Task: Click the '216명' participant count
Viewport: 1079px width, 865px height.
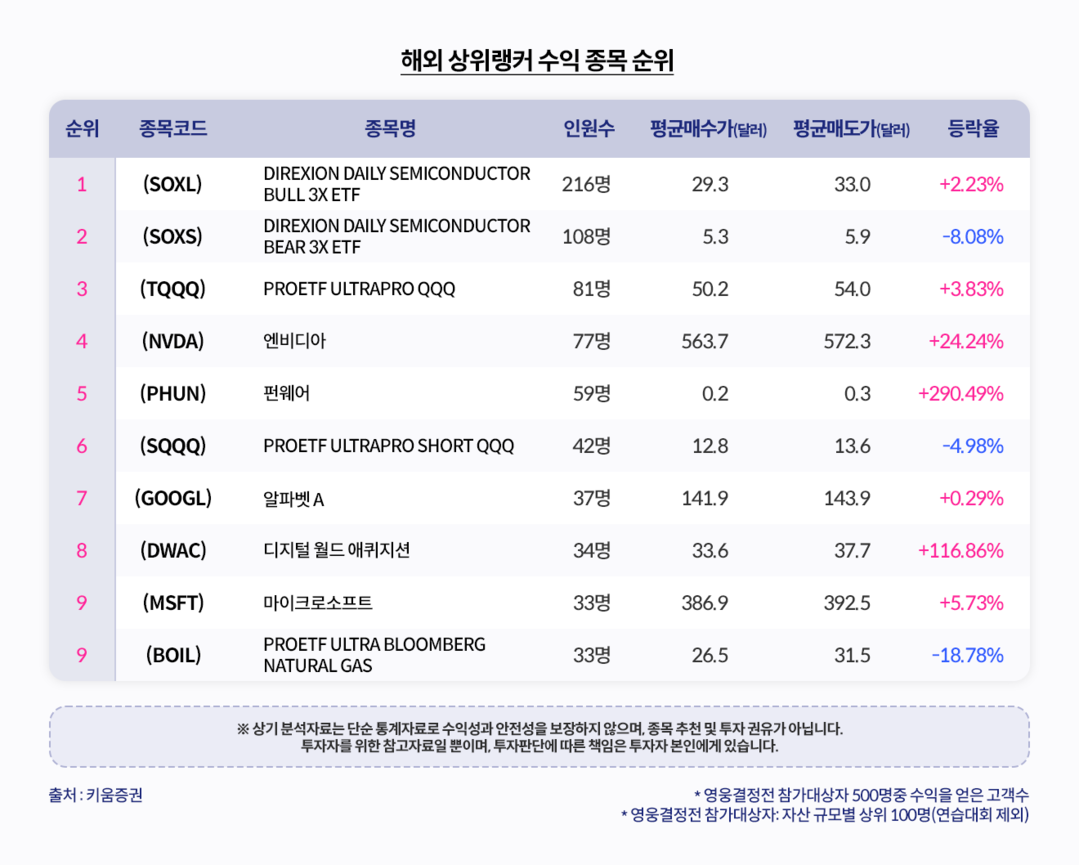Action: pyautogui.click(x=586, y=184)
